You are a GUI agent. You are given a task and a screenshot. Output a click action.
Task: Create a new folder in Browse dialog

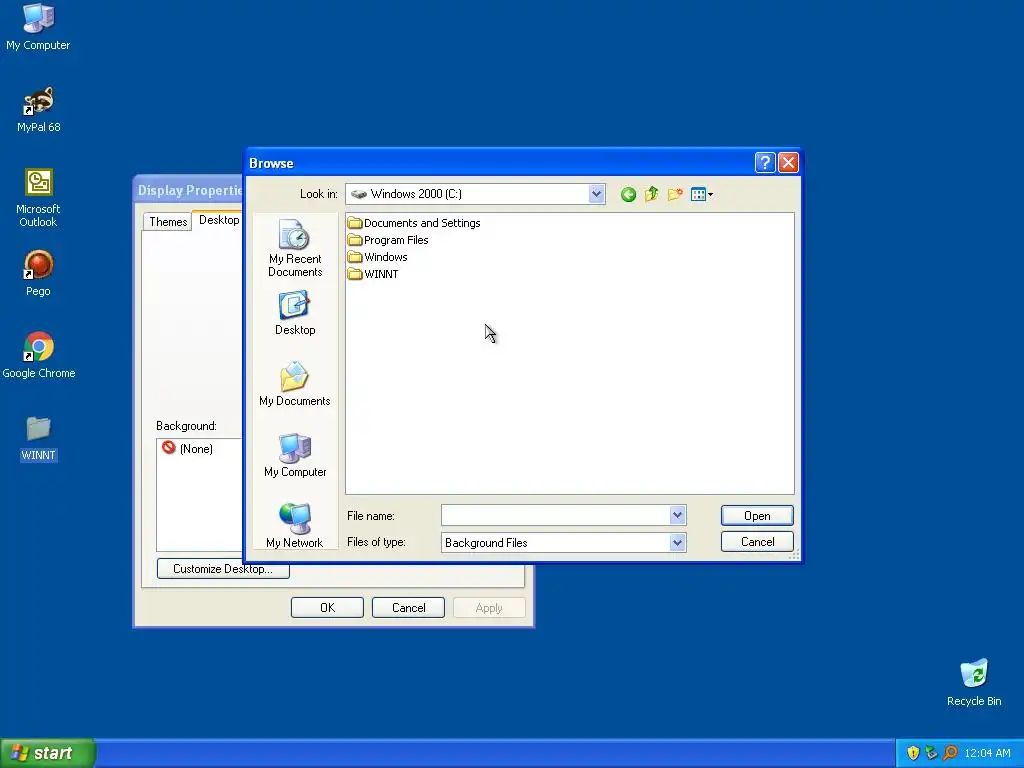pyautogui.click(x=675, y=194)
